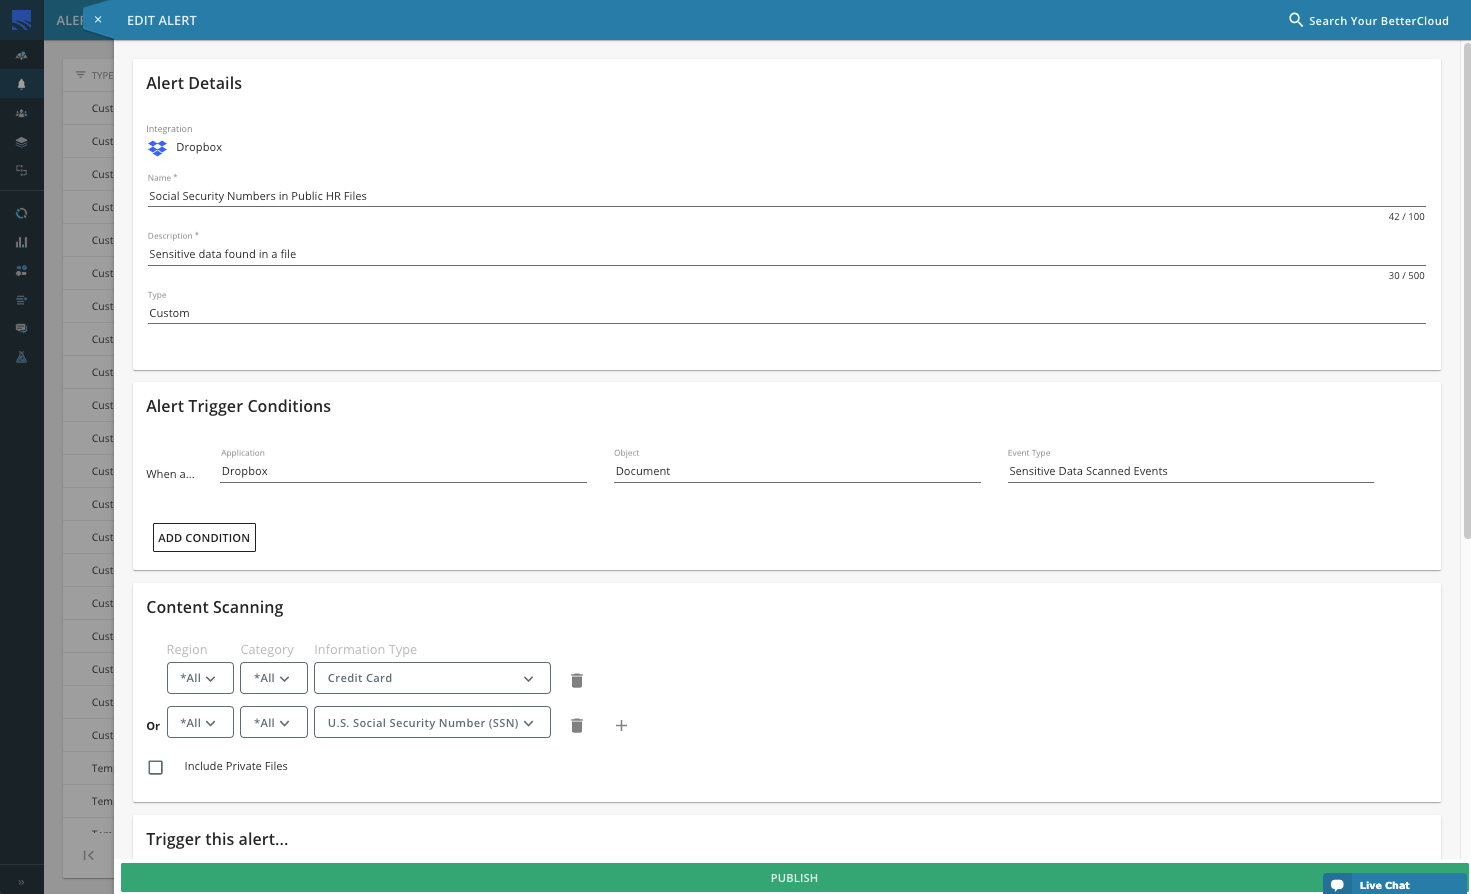Image resolution: width=1471 pixels, height=894 pixels.
Task: Add another content scanning row with plus
Action: [x=621, y=725]
